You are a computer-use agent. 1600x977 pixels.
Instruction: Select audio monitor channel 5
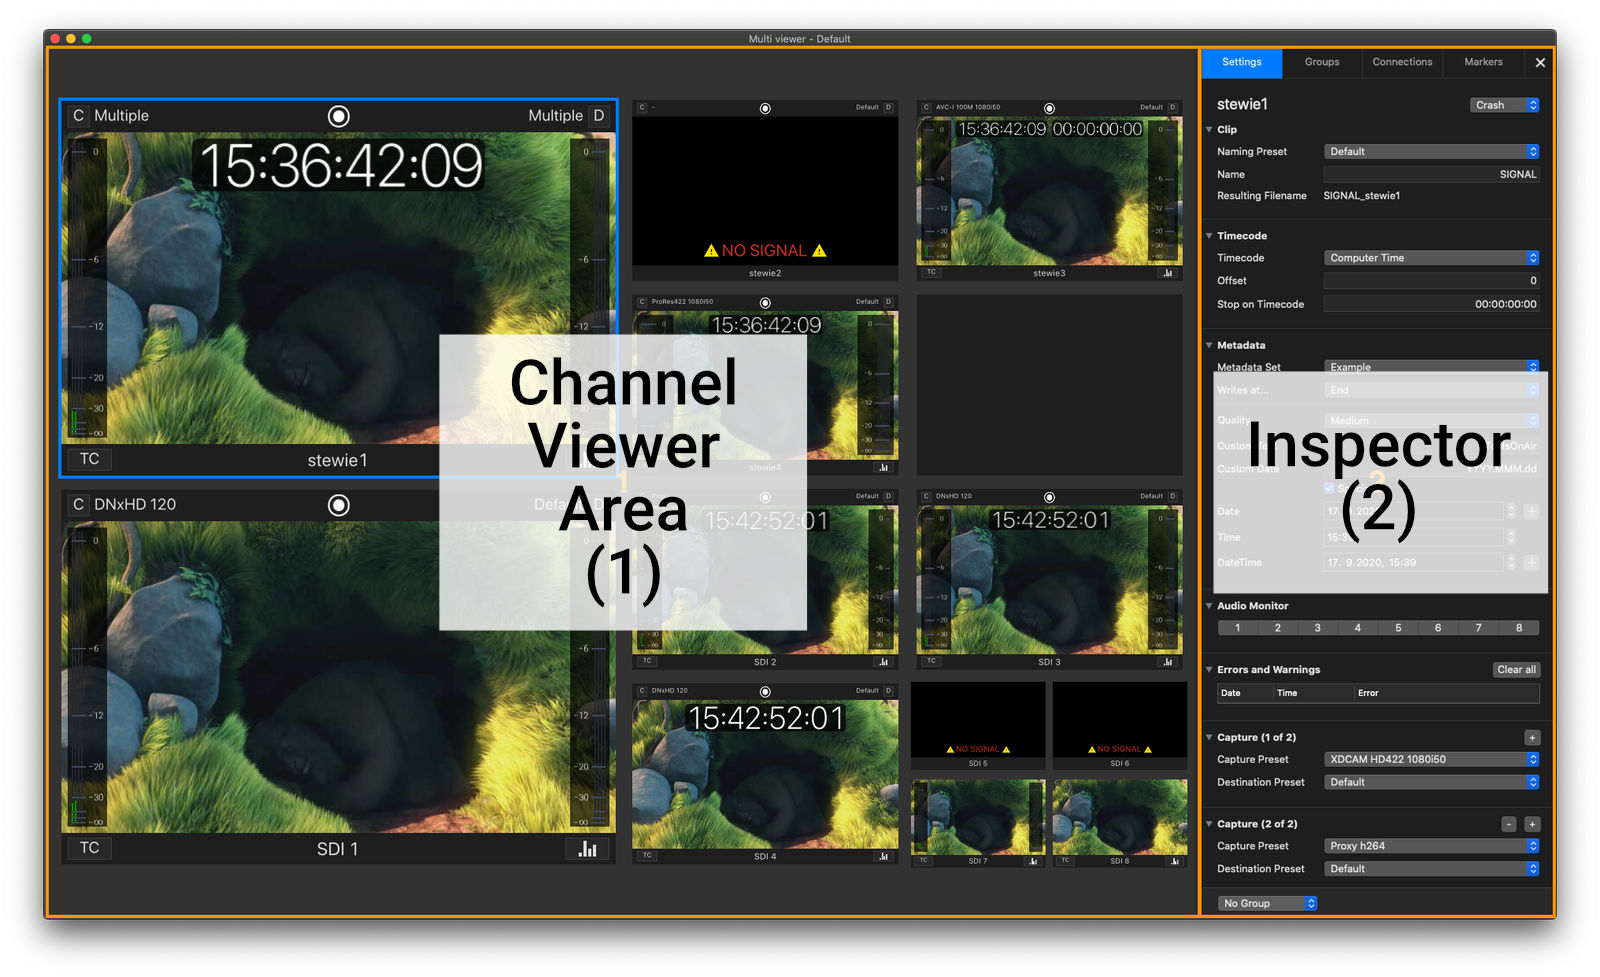[1398, 628]
